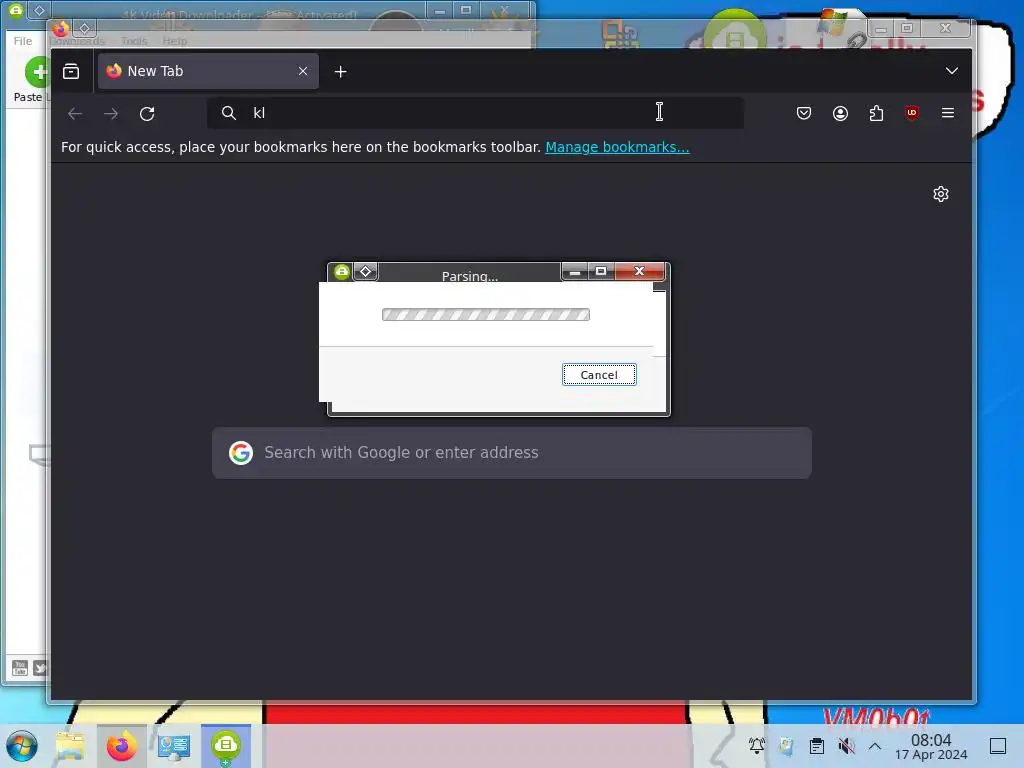Screen dimensions: 1024x768
Task: Open File Explorer from taskbar
Action: coord(70,746)
